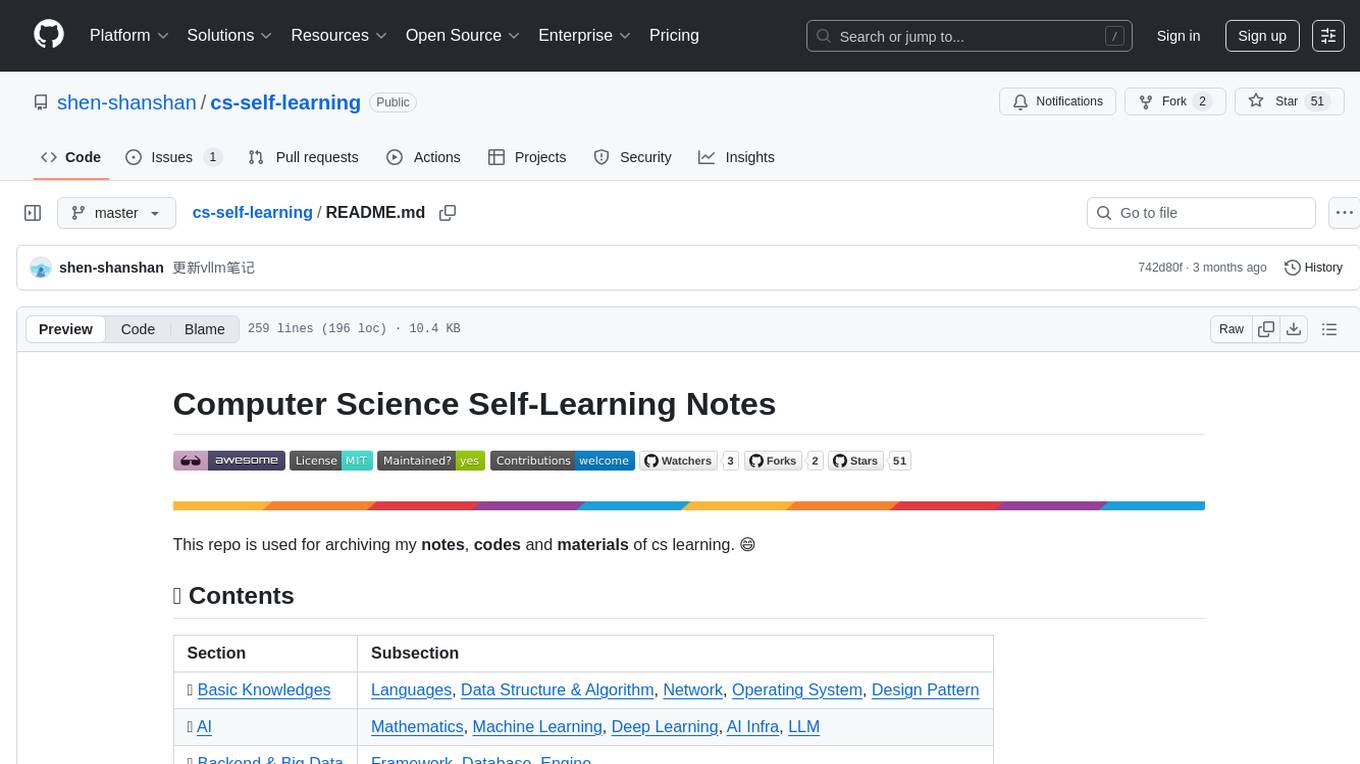Screen dimensions: 1360x764
Task: Open the LLM subsection link
Action: [x=804, y=727]
